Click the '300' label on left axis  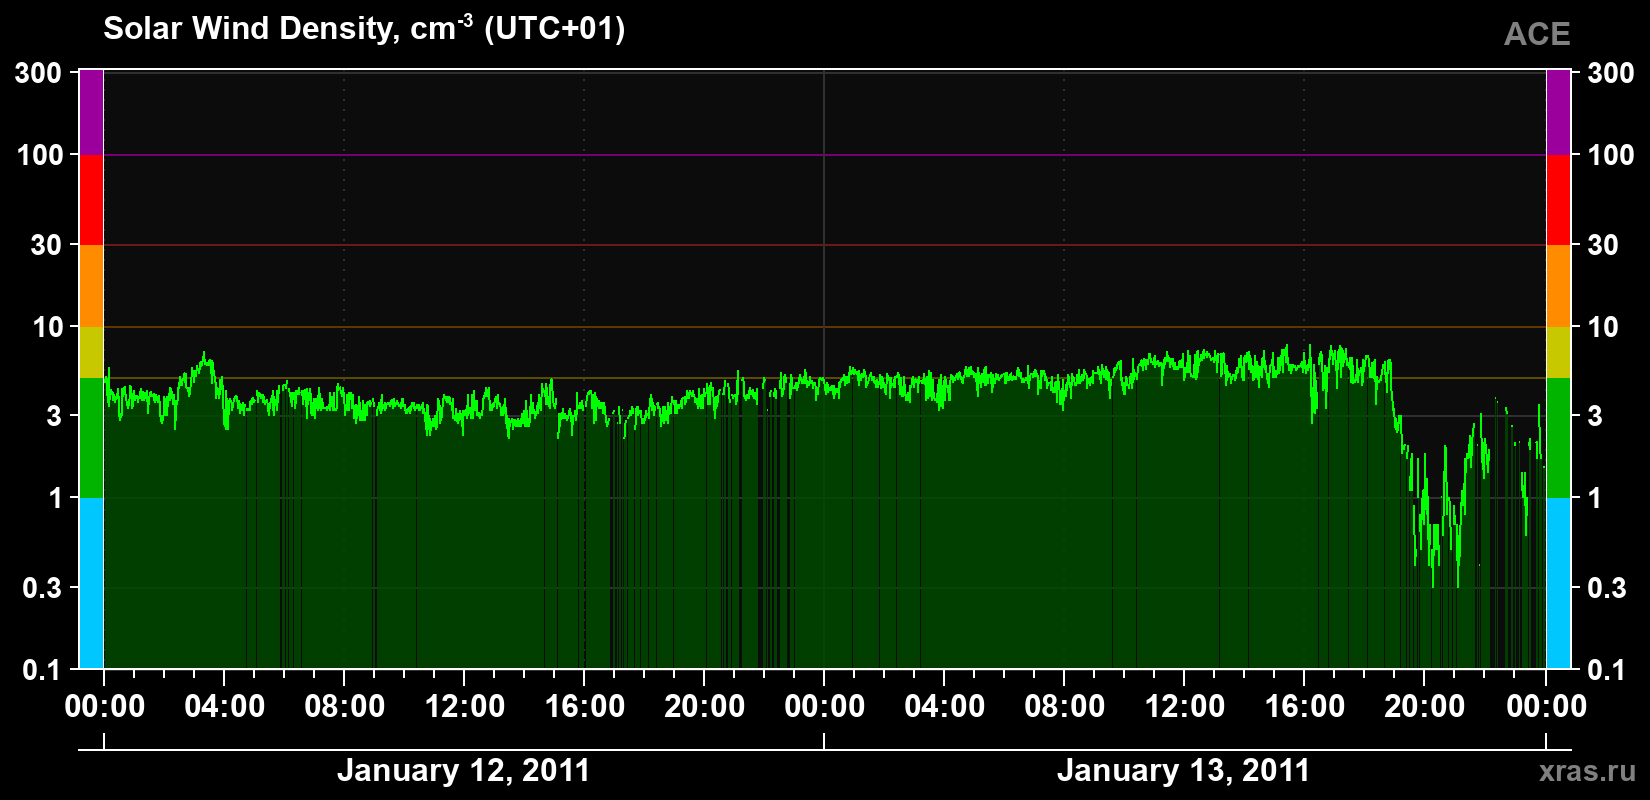(x=39, y=73)
